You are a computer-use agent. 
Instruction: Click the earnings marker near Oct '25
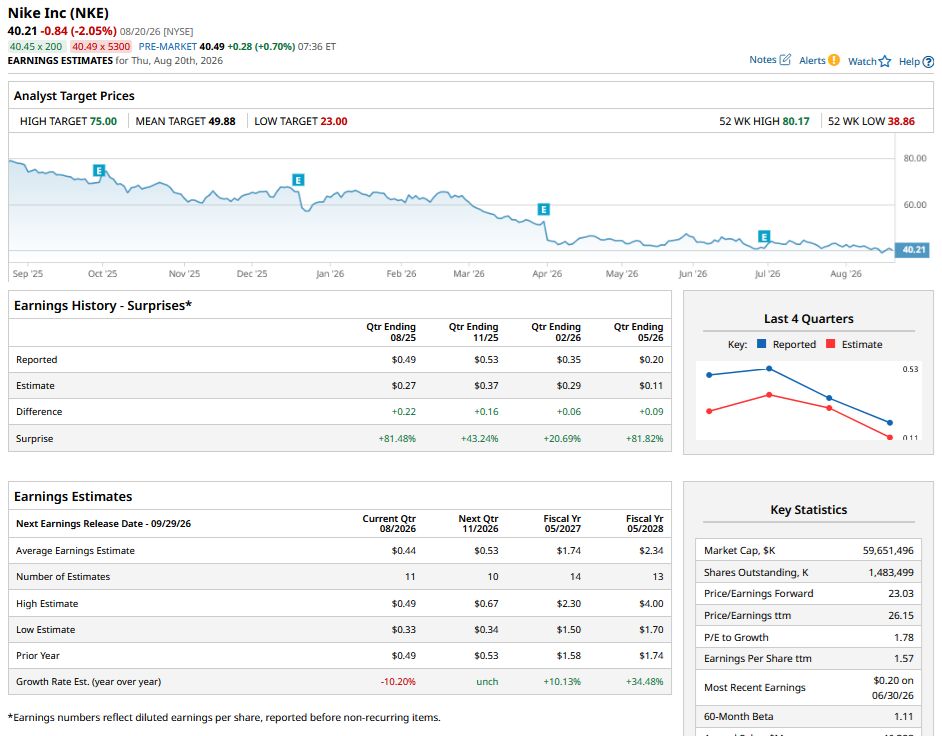click(99, 171)
